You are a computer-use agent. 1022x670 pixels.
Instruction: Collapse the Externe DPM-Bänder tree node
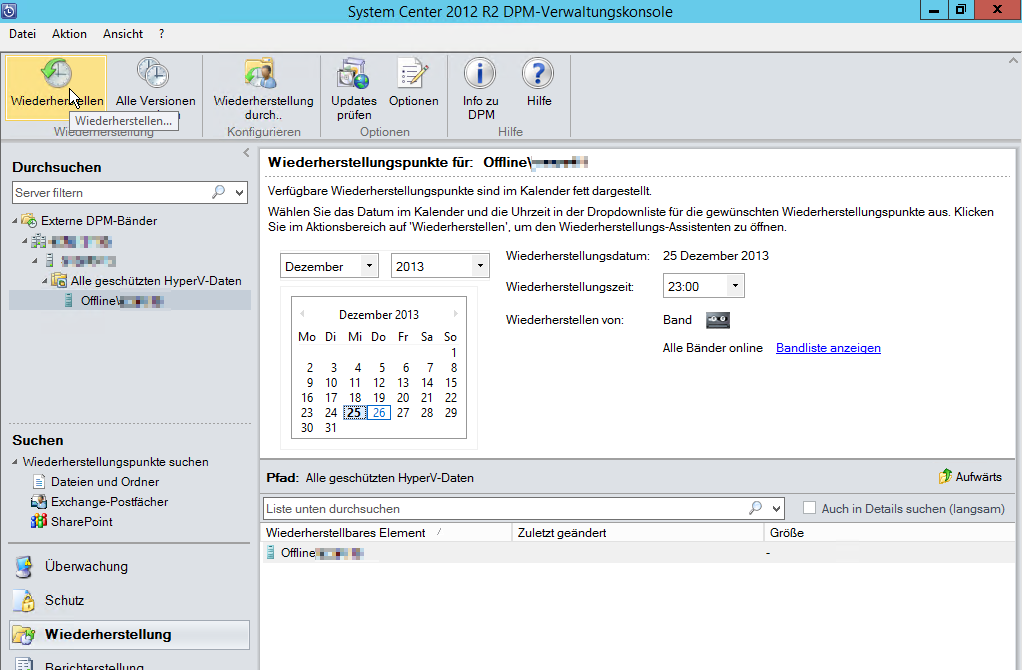pos(16,221)
